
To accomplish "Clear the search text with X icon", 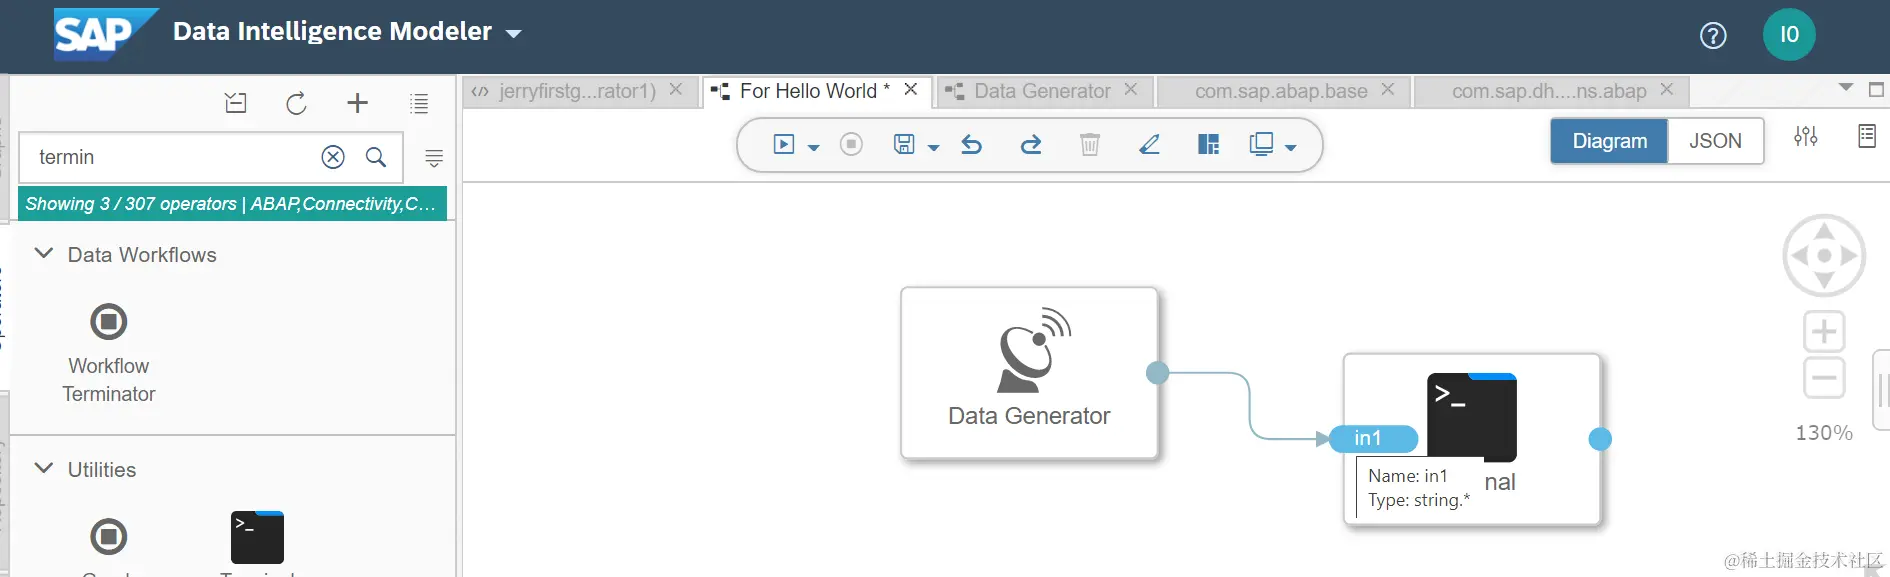I will (333, 157).
